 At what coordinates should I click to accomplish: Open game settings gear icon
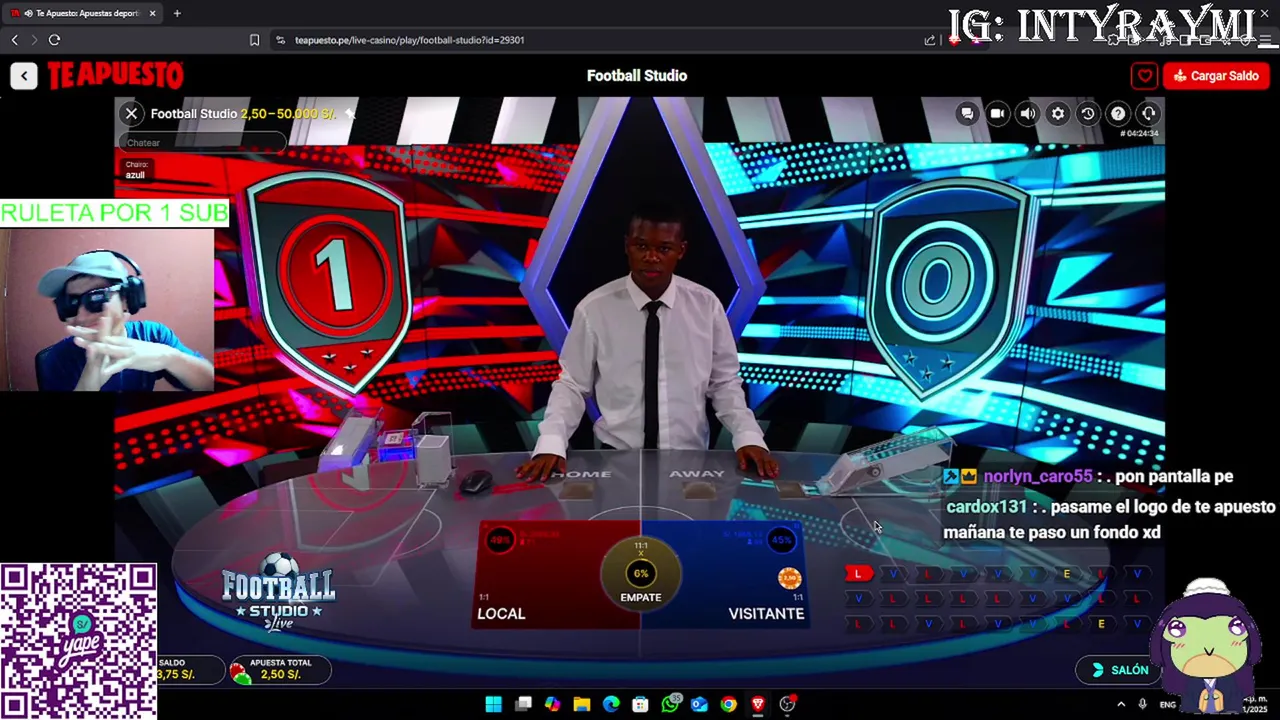click(x=1058, y=114)
